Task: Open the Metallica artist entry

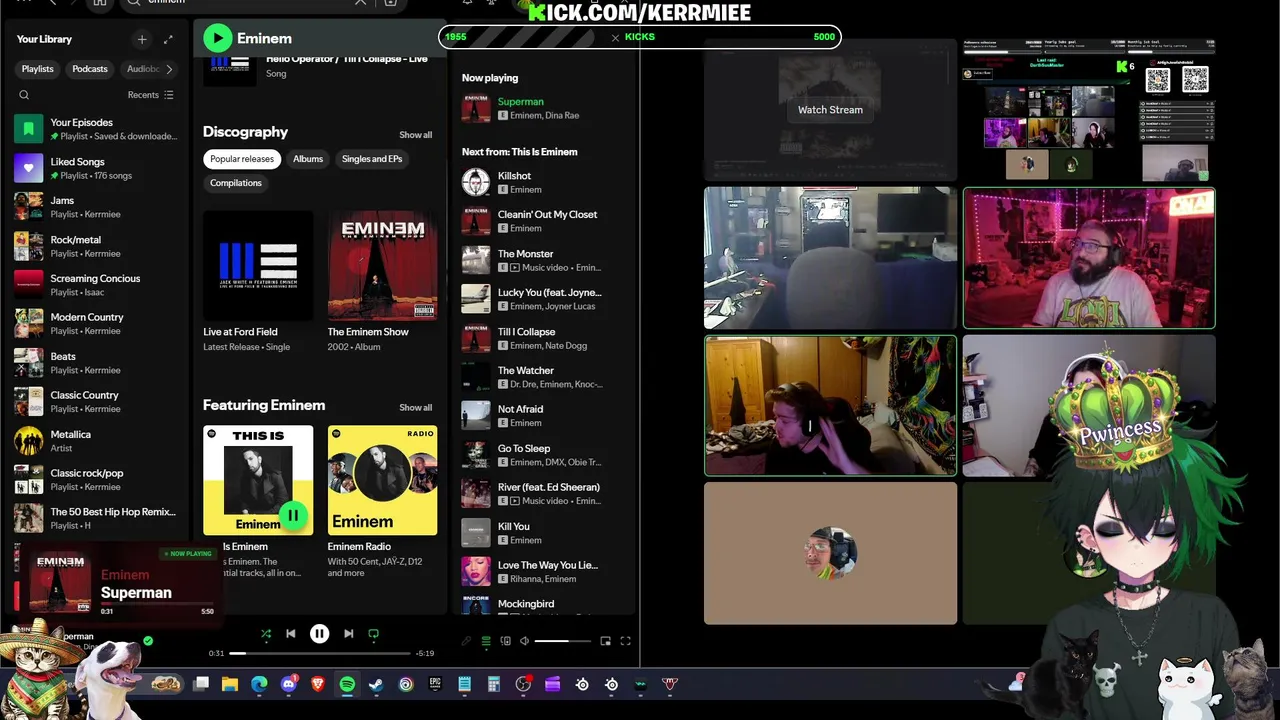Action: tap(97, 441)
